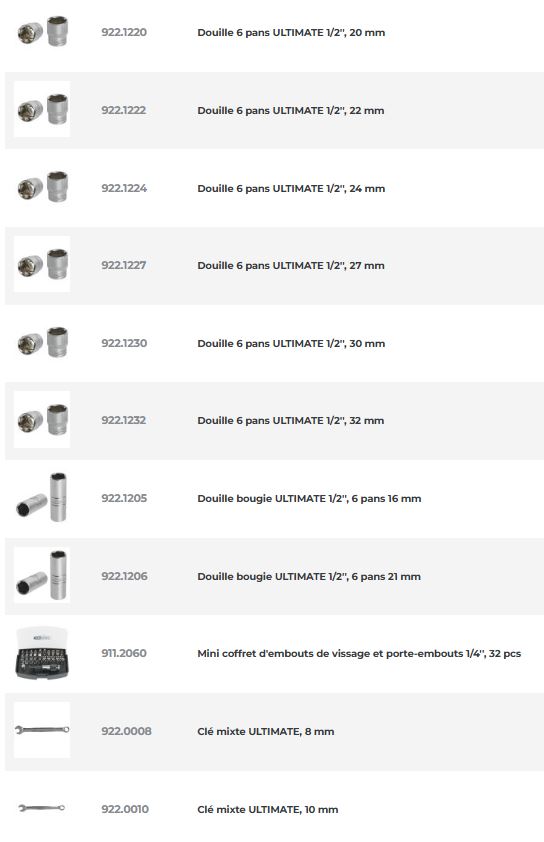Open the 10 mm combination wrench thumbnail
The width and height of the screenshot is (544, 842).
coord(42,808)
